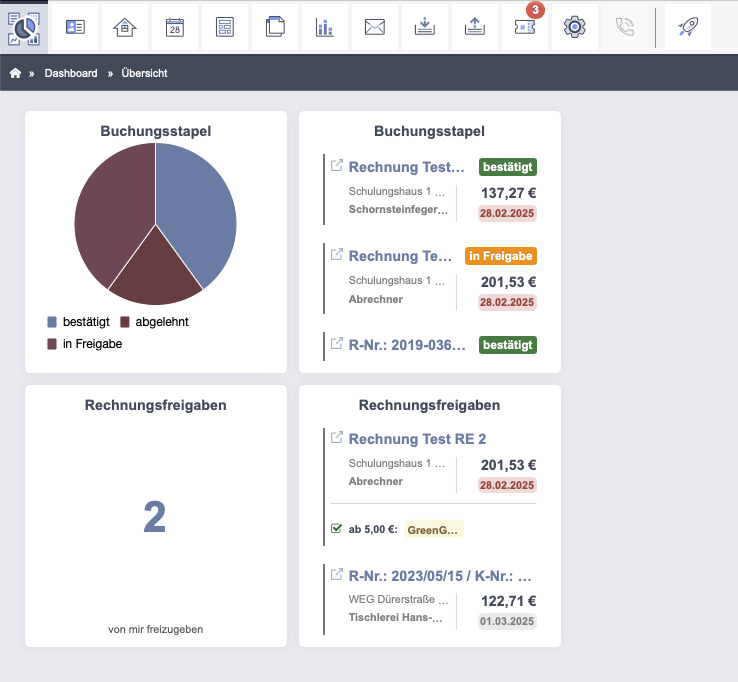This screenshot has width=738, height=682.
Task: Open the ticket icon with badge 3
Action: tap(525, 27)
